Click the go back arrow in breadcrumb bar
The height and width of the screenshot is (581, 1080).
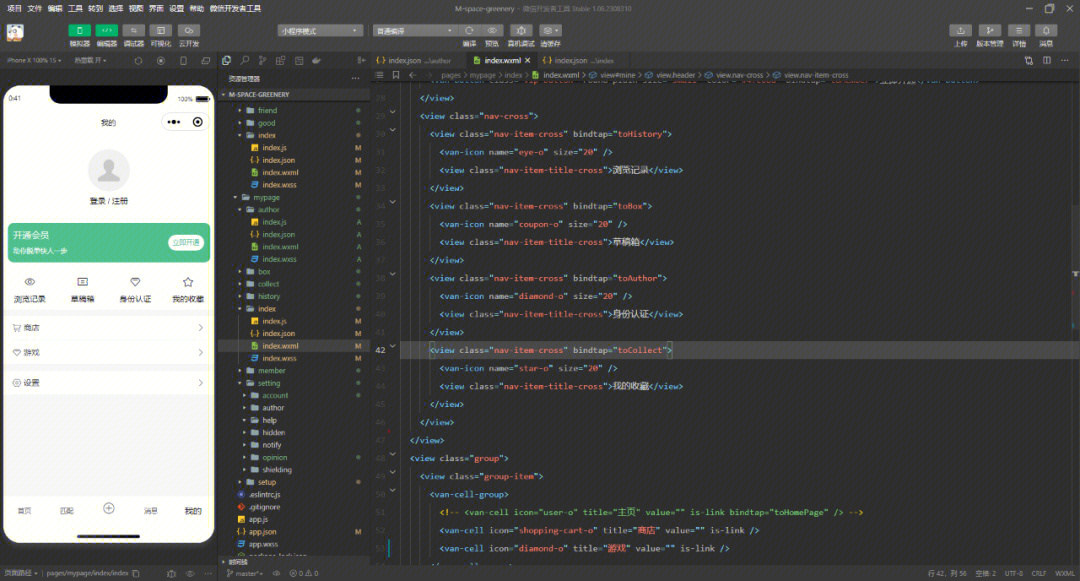[413, 75]
